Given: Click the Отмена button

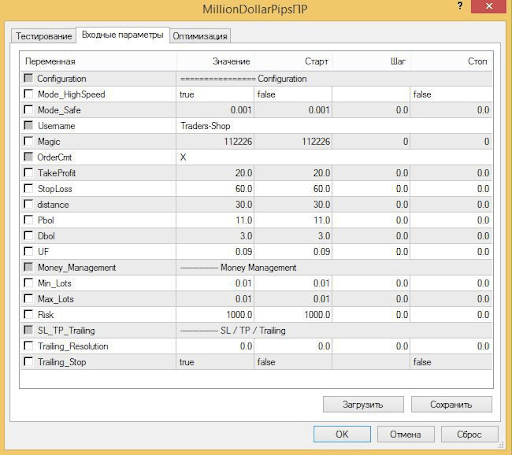Looking at the screenshot, I should click(406, 434).
